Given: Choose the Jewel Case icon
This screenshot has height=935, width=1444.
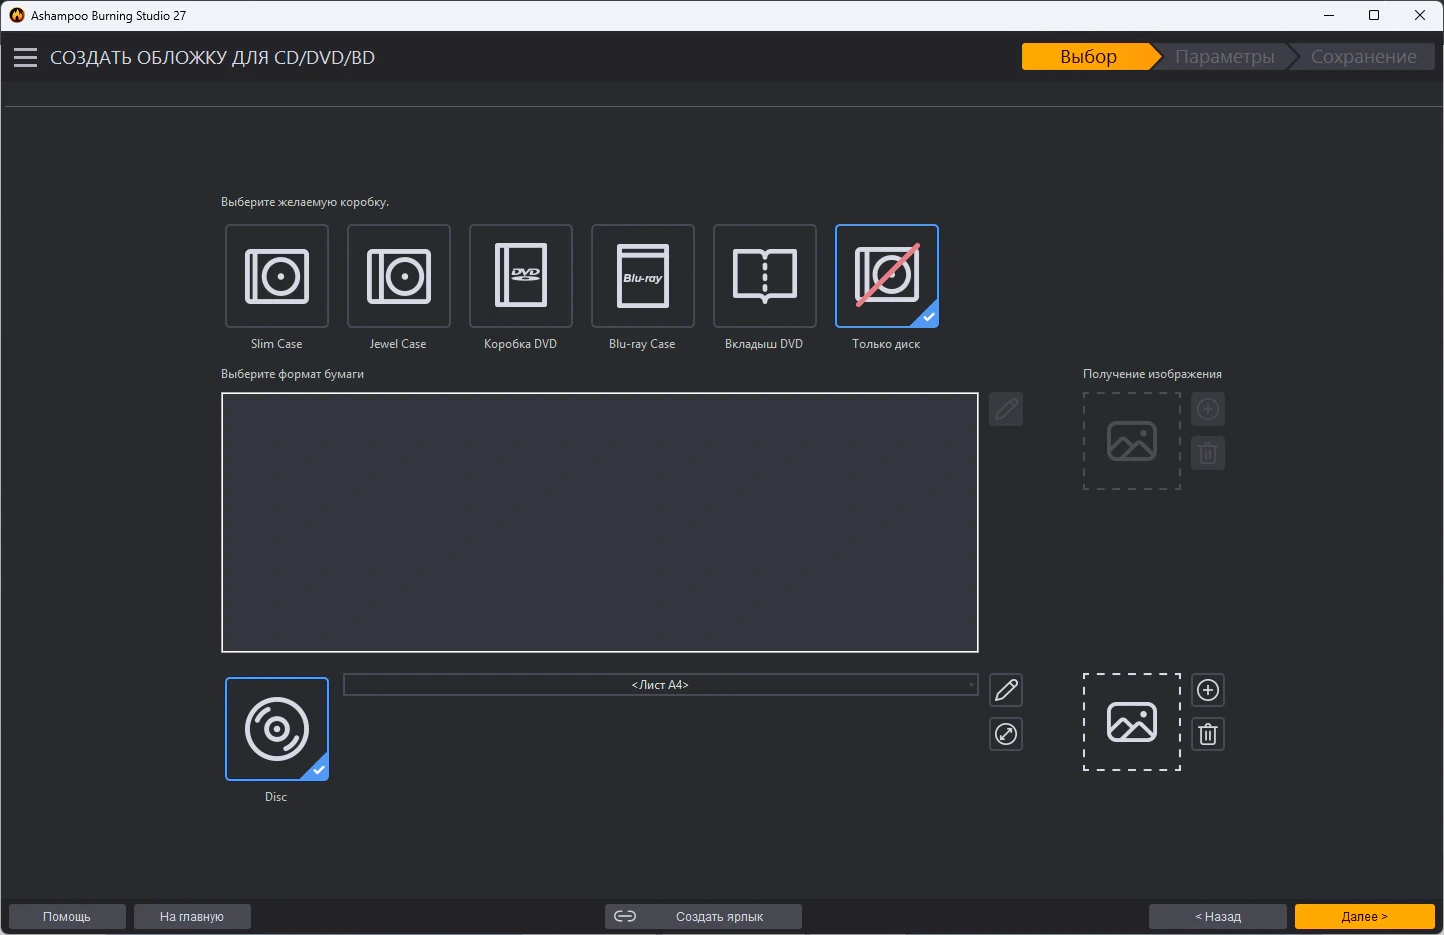Looking at the screenshot, I should 399,276.
